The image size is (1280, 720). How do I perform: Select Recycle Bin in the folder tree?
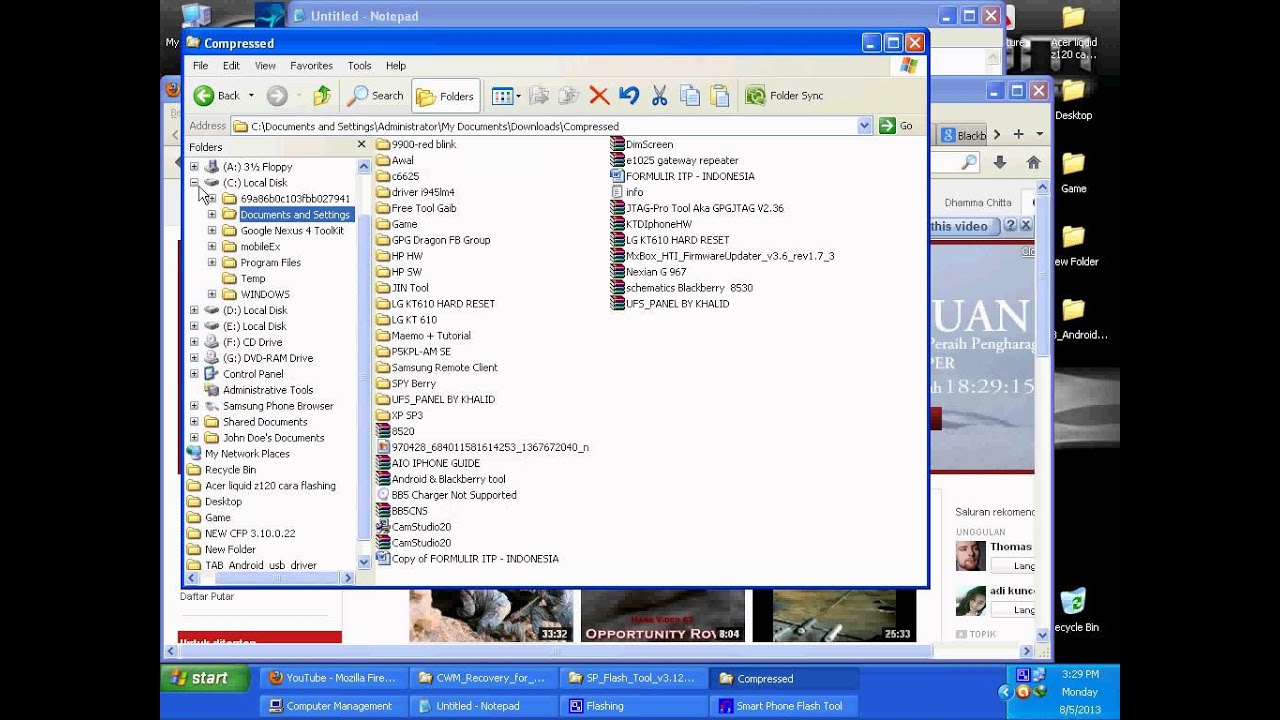pos(230,470)
